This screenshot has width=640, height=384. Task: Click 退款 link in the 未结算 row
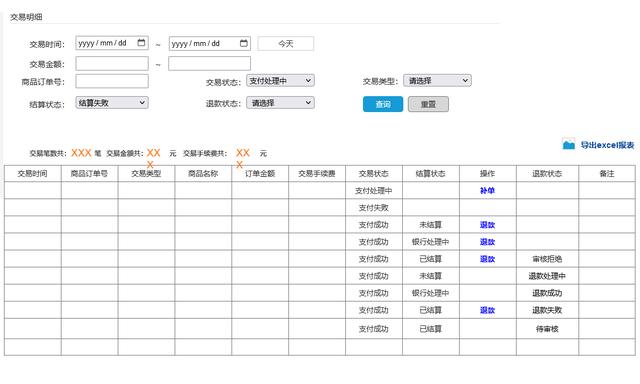(x=487, y=225)
